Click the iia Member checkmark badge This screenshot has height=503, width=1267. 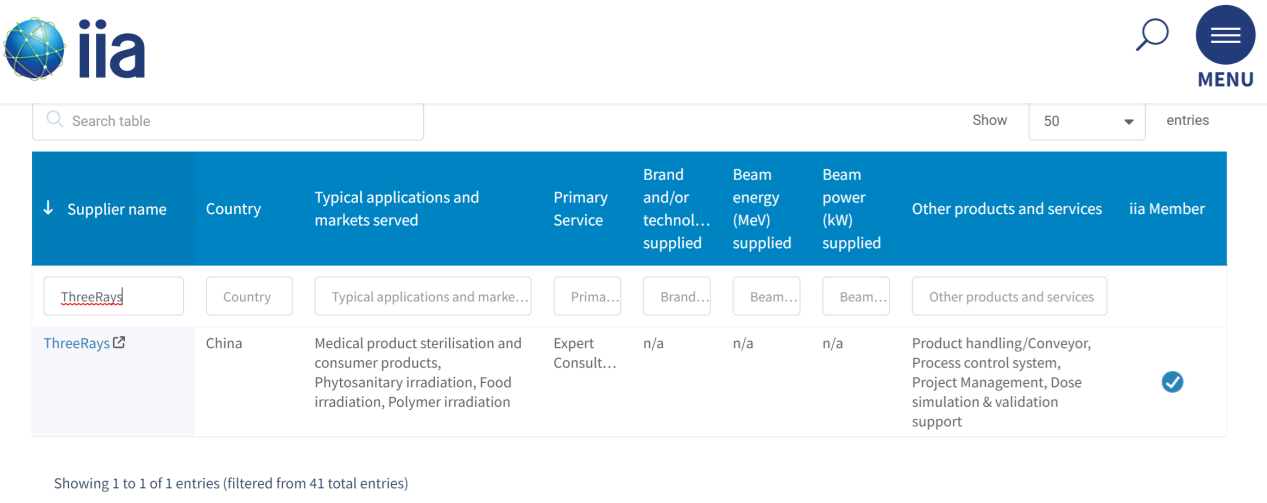(x=1172, y=382)
